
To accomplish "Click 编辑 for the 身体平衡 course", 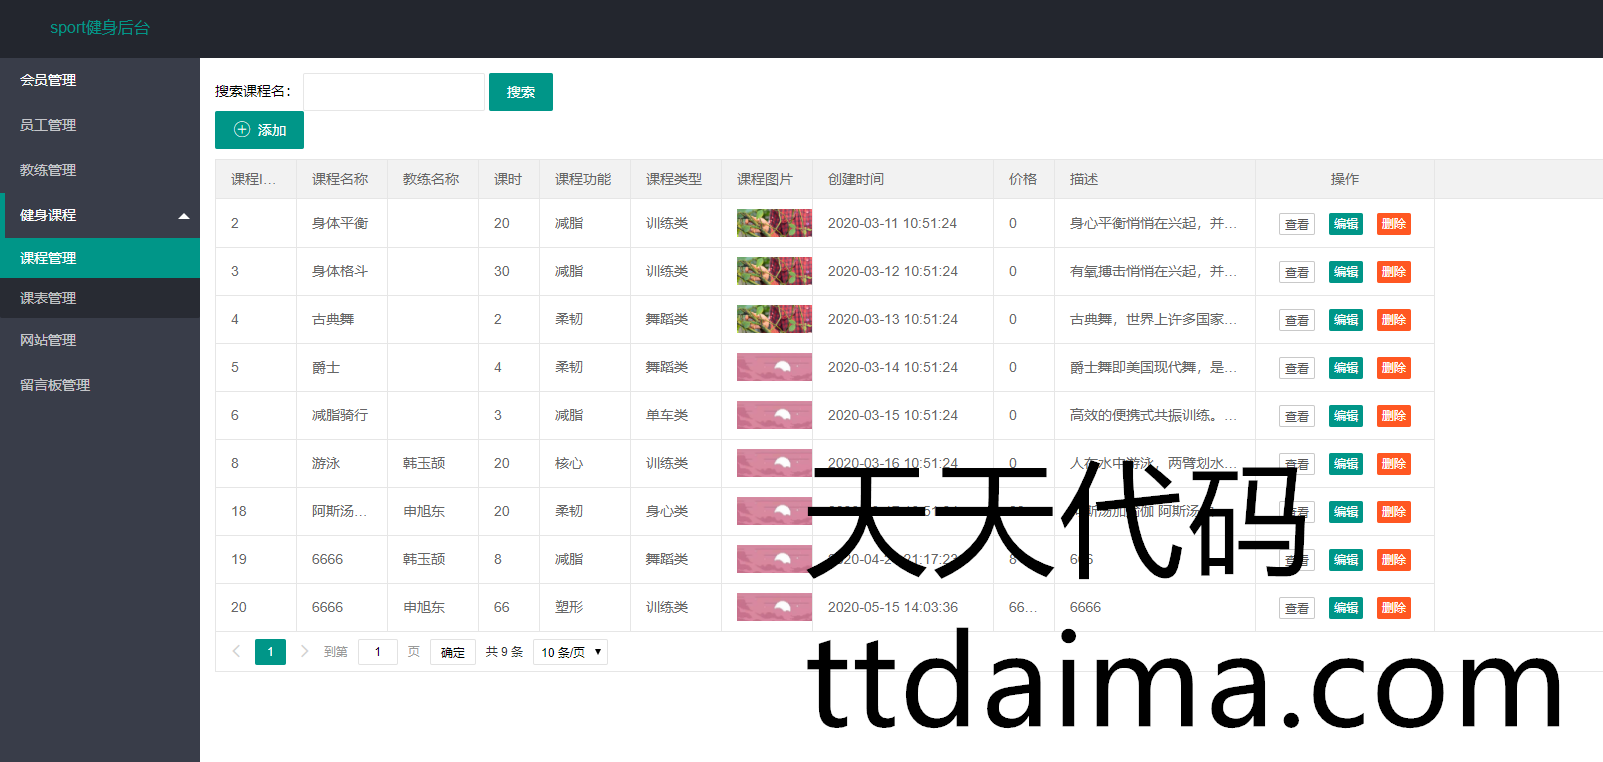I will [x=1345, y=224].
